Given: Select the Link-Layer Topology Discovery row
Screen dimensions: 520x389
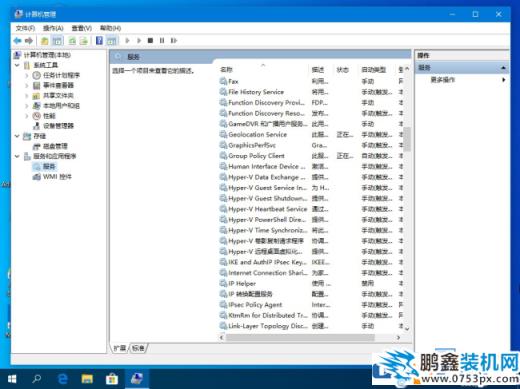Looking at the screenshot, I should [x=311, y=326].
